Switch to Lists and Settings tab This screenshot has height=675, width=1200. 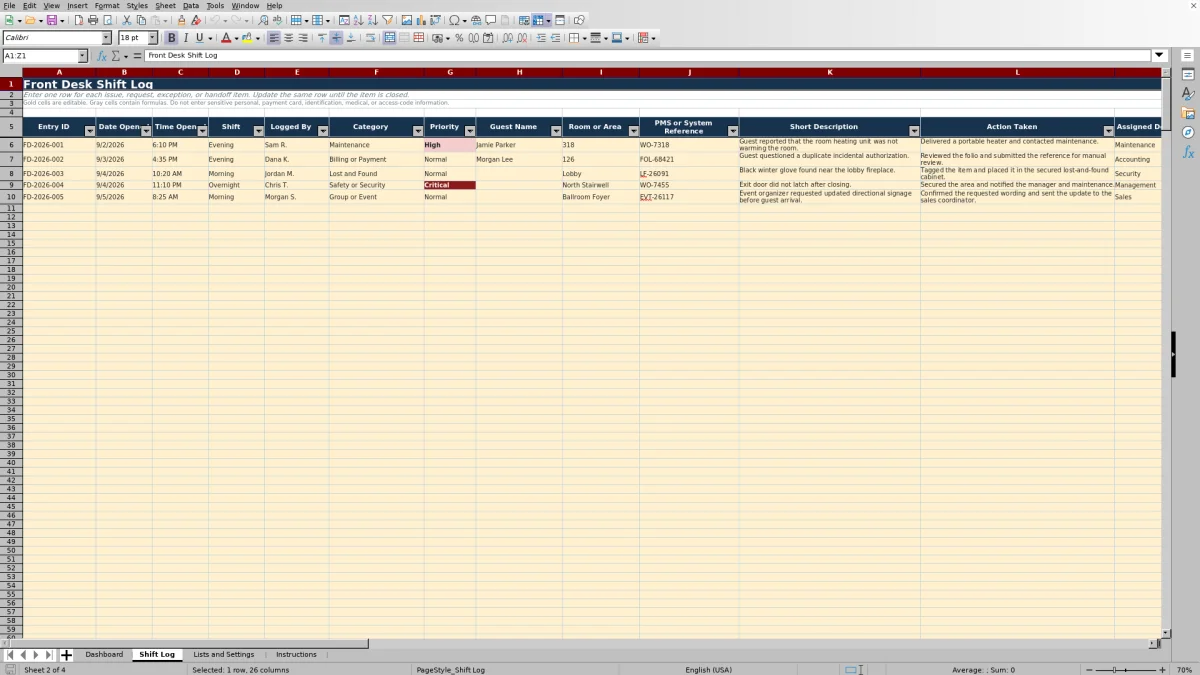click(x=224, y=655)
